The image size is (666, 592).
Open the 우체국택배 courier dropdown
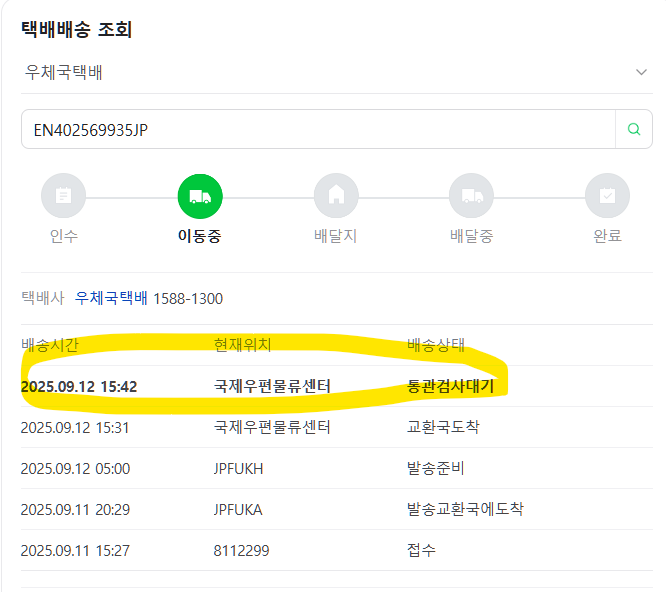337,72
